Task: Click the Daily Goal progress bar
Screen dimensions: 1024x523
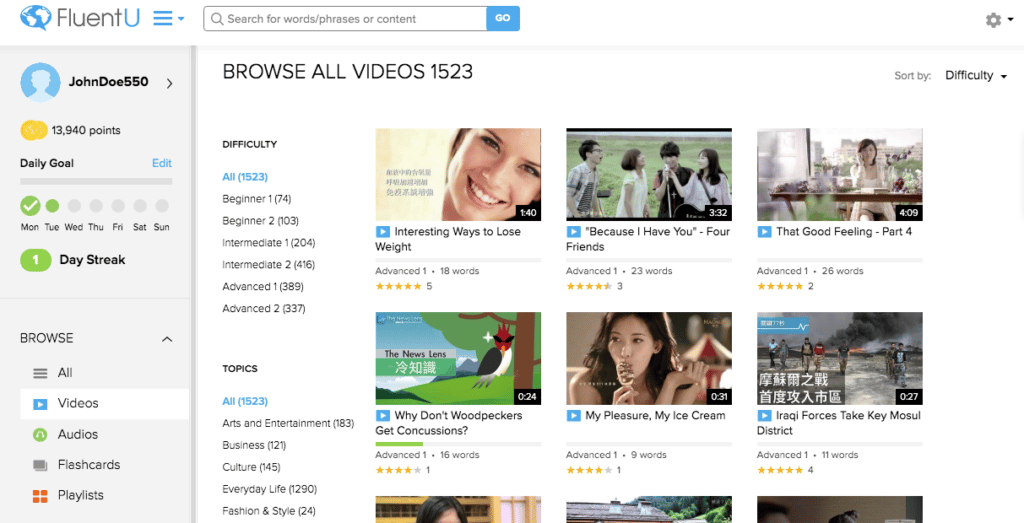Action: 96,182
